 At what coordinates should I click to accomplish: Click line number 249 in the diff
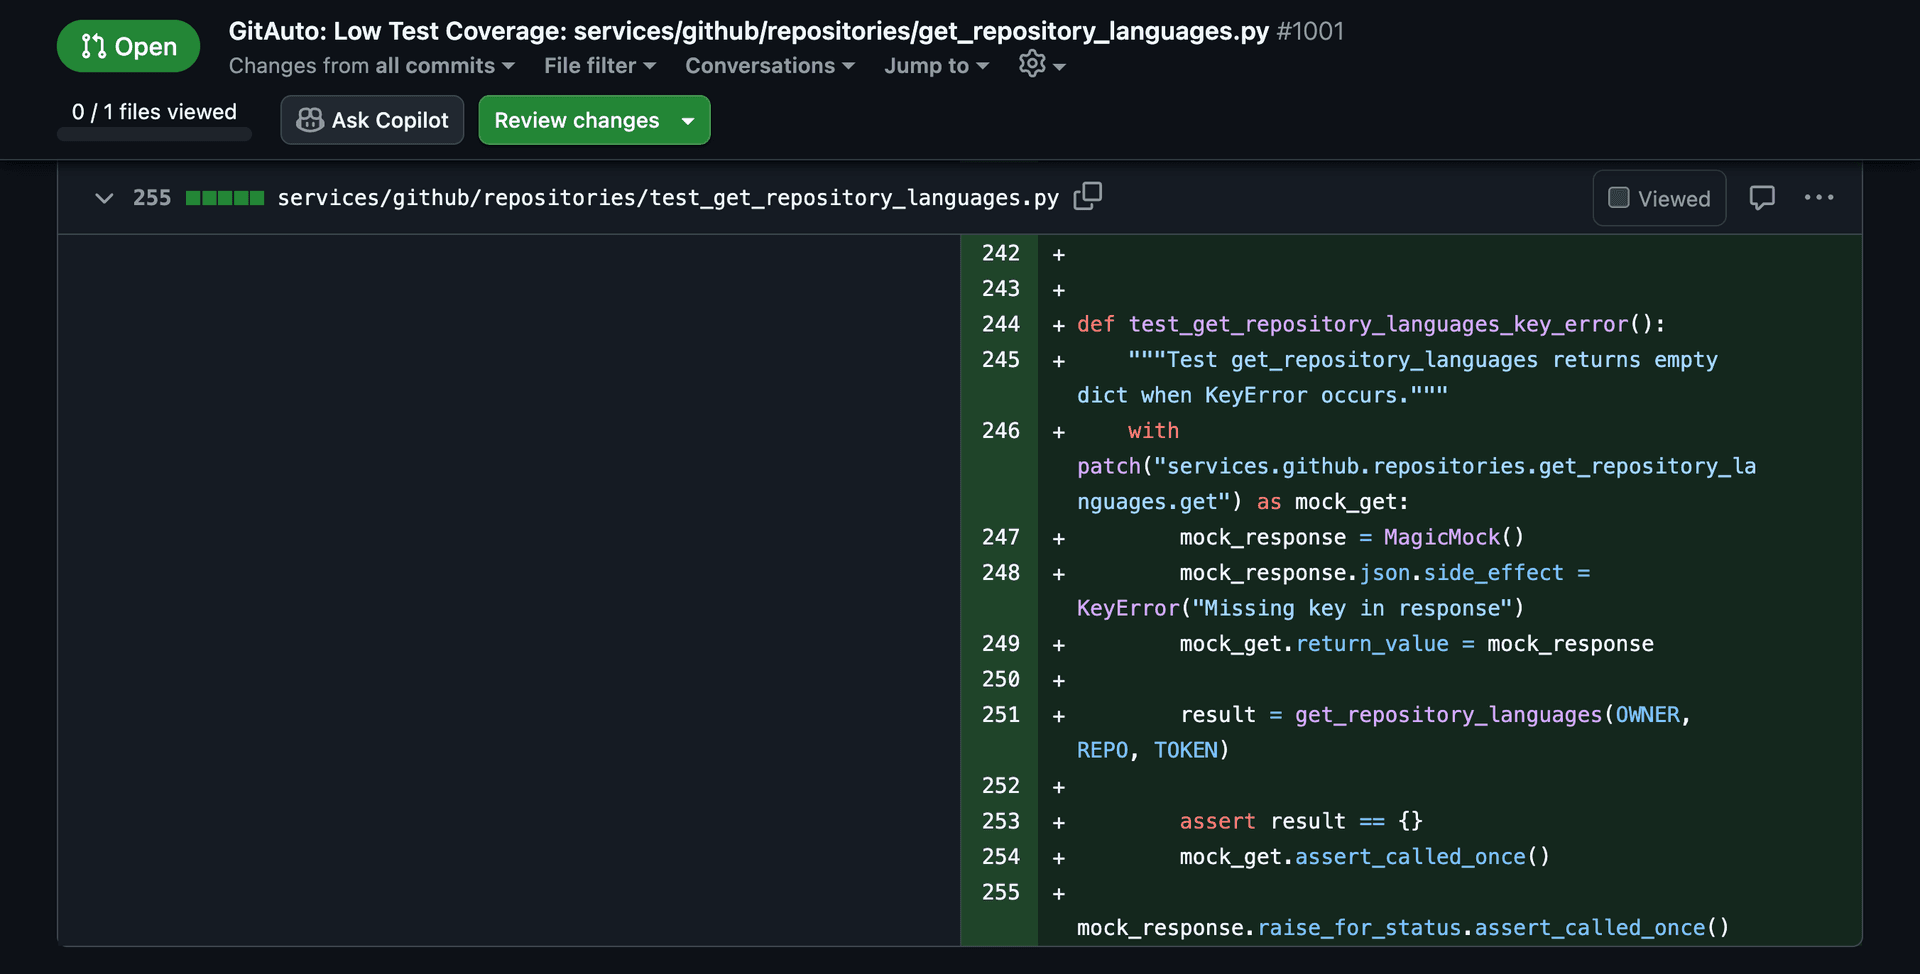1000,644
